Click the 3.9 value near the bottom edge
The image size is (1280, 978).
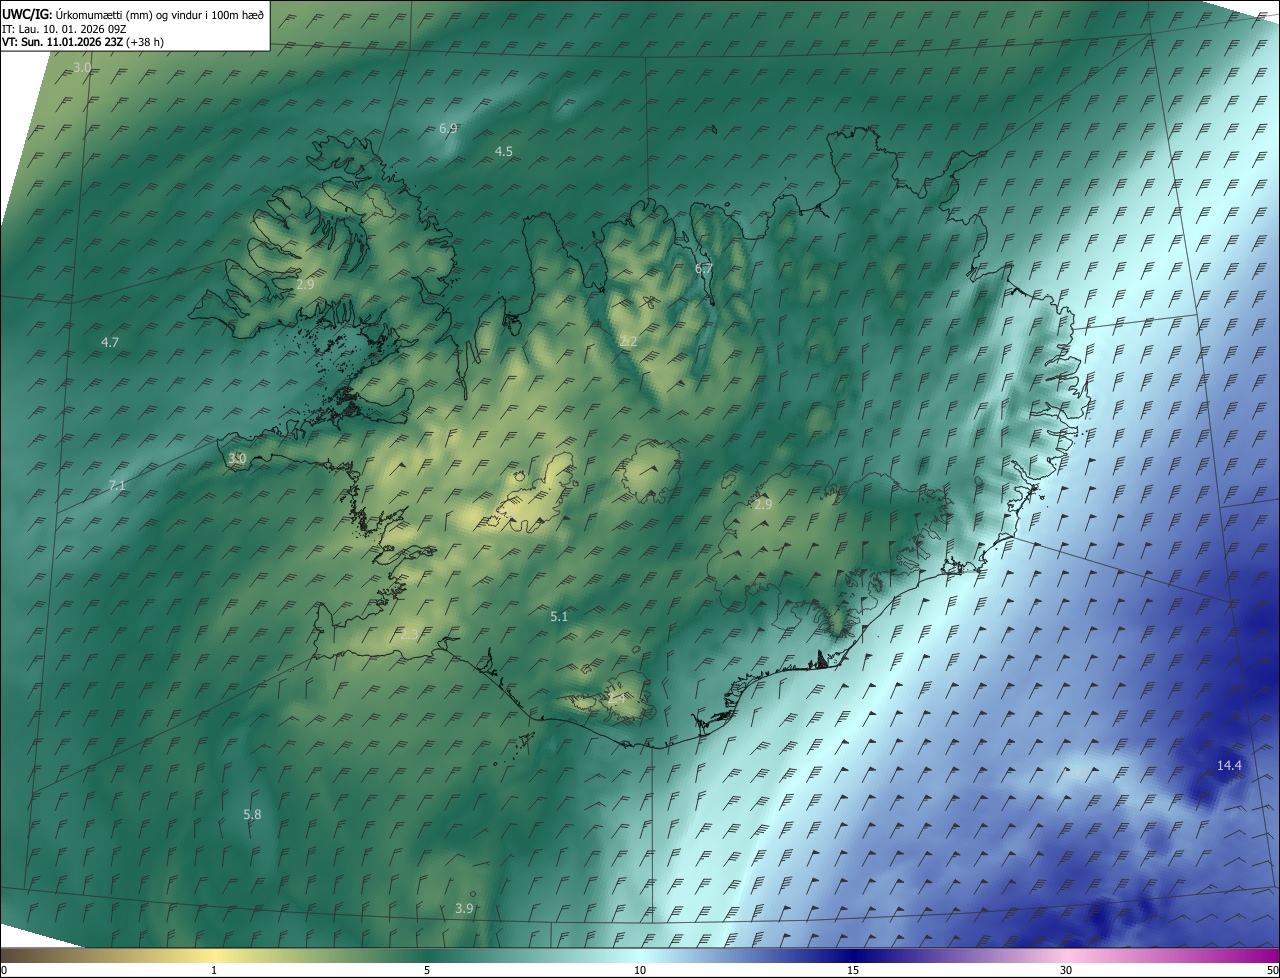coord(464,908)
